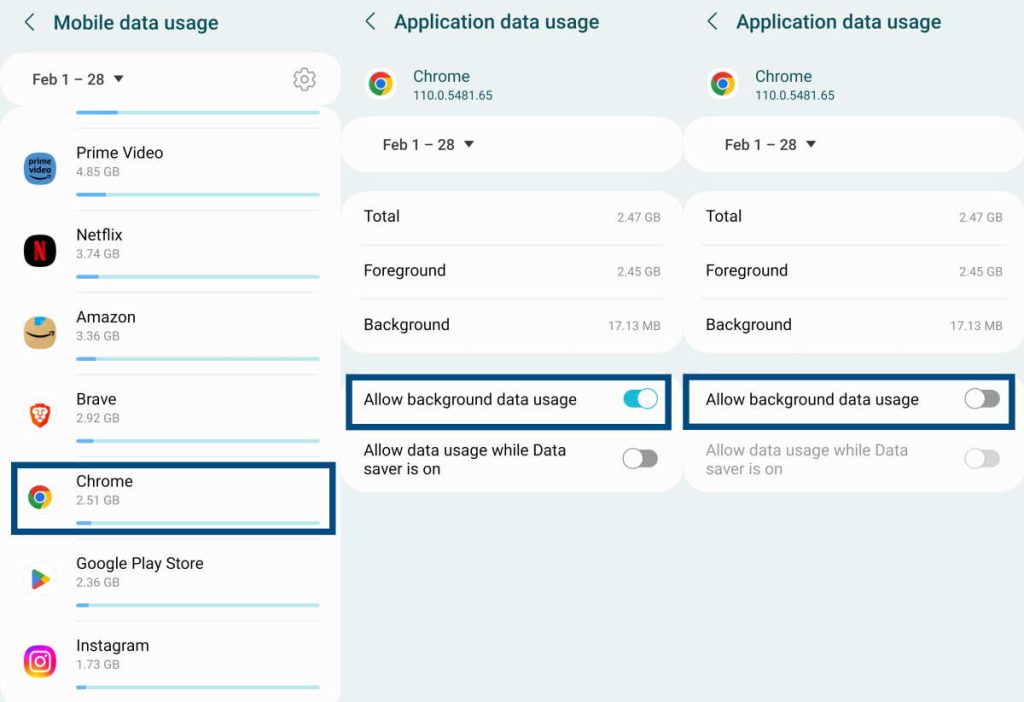Tap Chrome version 110.0.5481.65 in middle screen
The width and height of the screenshot is (1024, 702).
[453, 95]
